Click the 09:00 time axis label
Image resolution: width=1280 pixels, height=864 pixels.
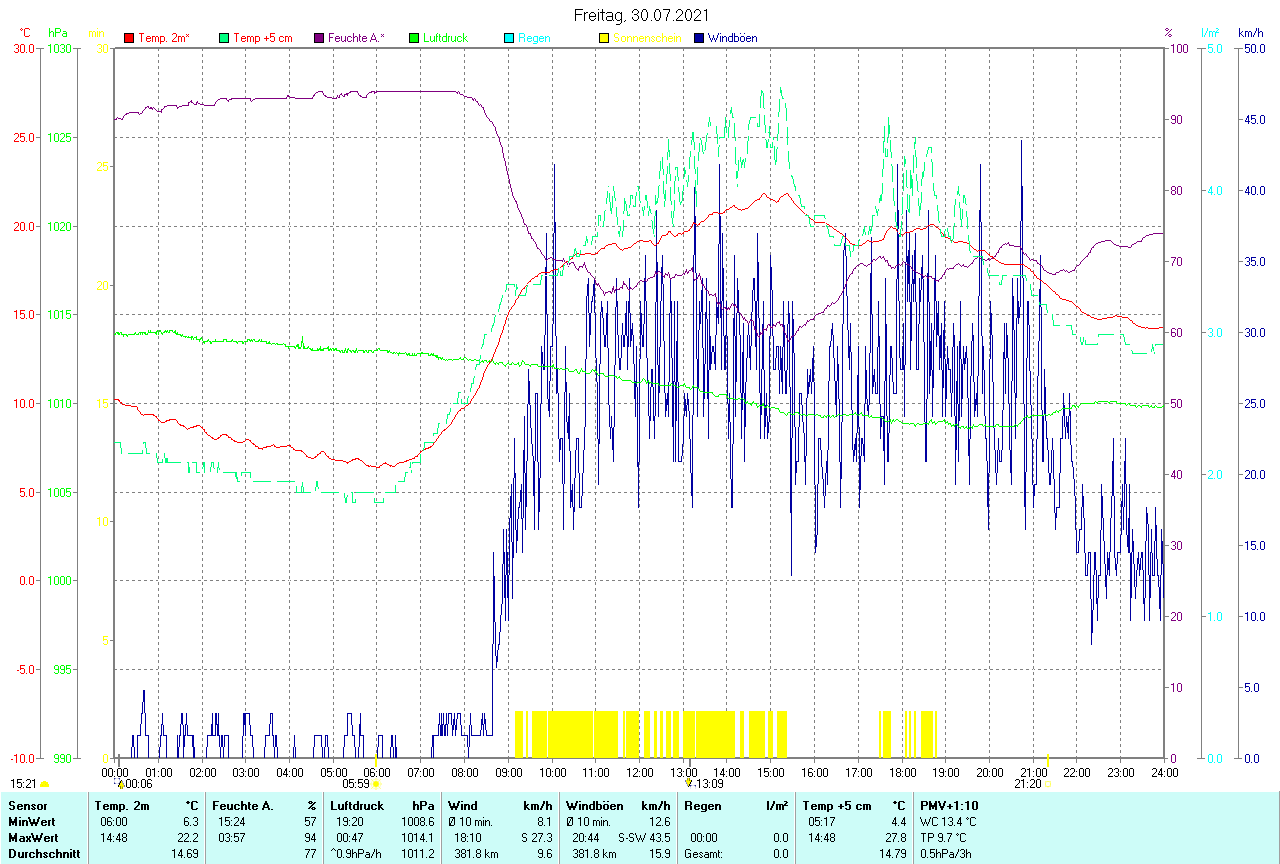[508, 772]
